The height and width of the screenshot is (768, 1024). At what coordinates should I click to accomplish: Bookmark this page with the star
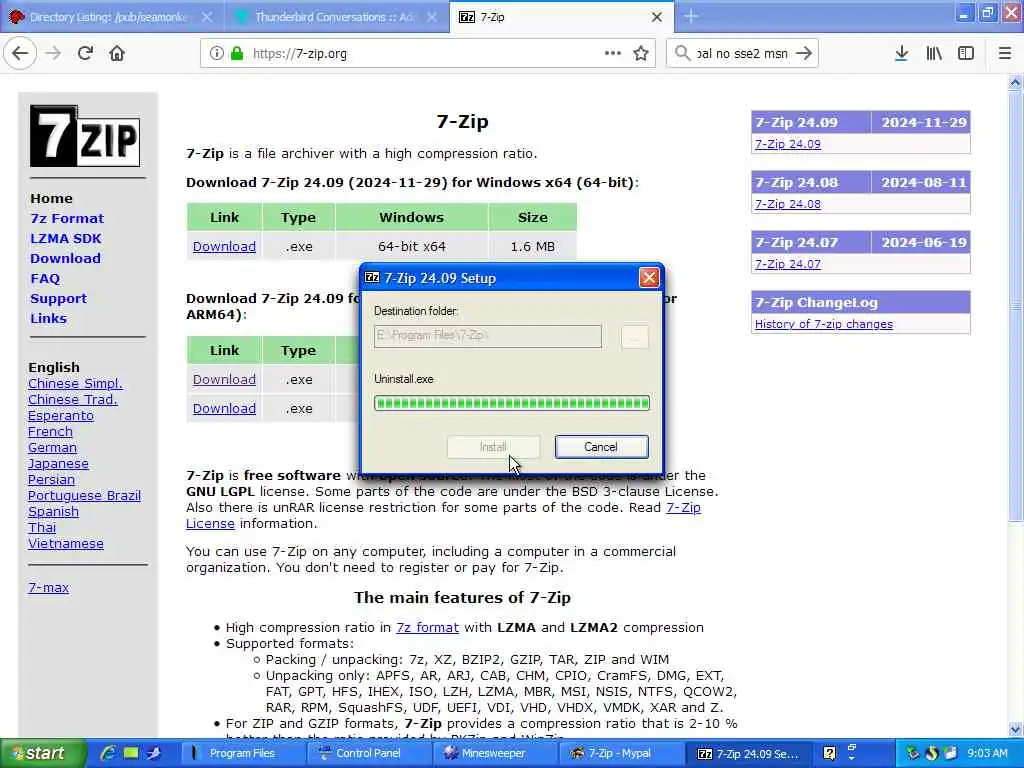(x=641, y=54)
